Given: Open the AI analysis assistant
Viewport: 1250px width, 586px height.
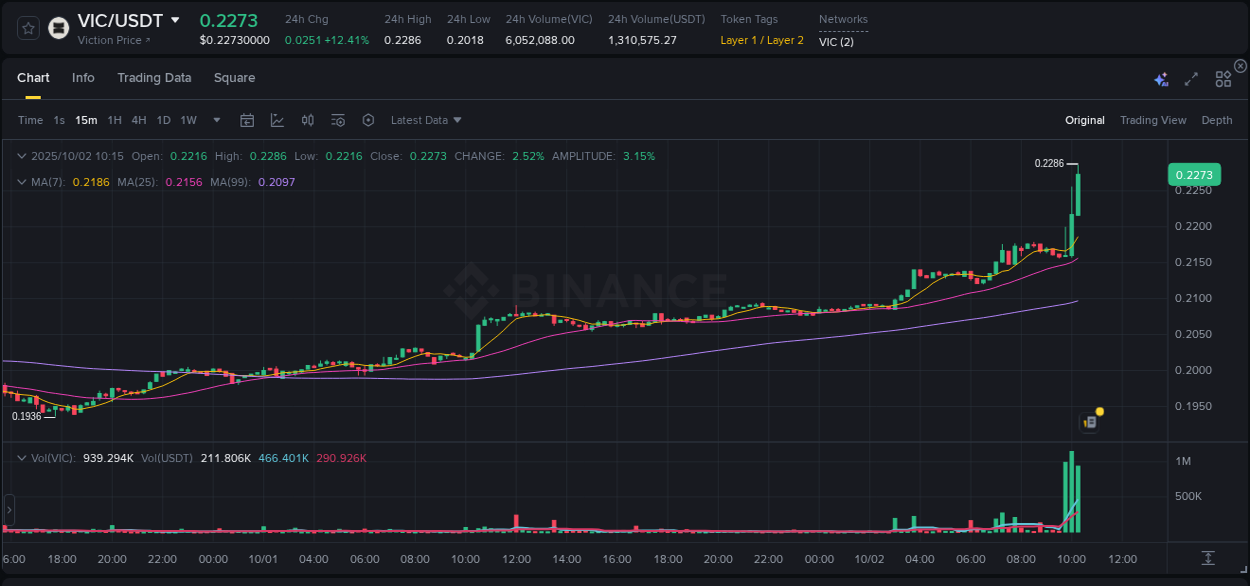Looking at the screenshot, I should coord(1160,78).
